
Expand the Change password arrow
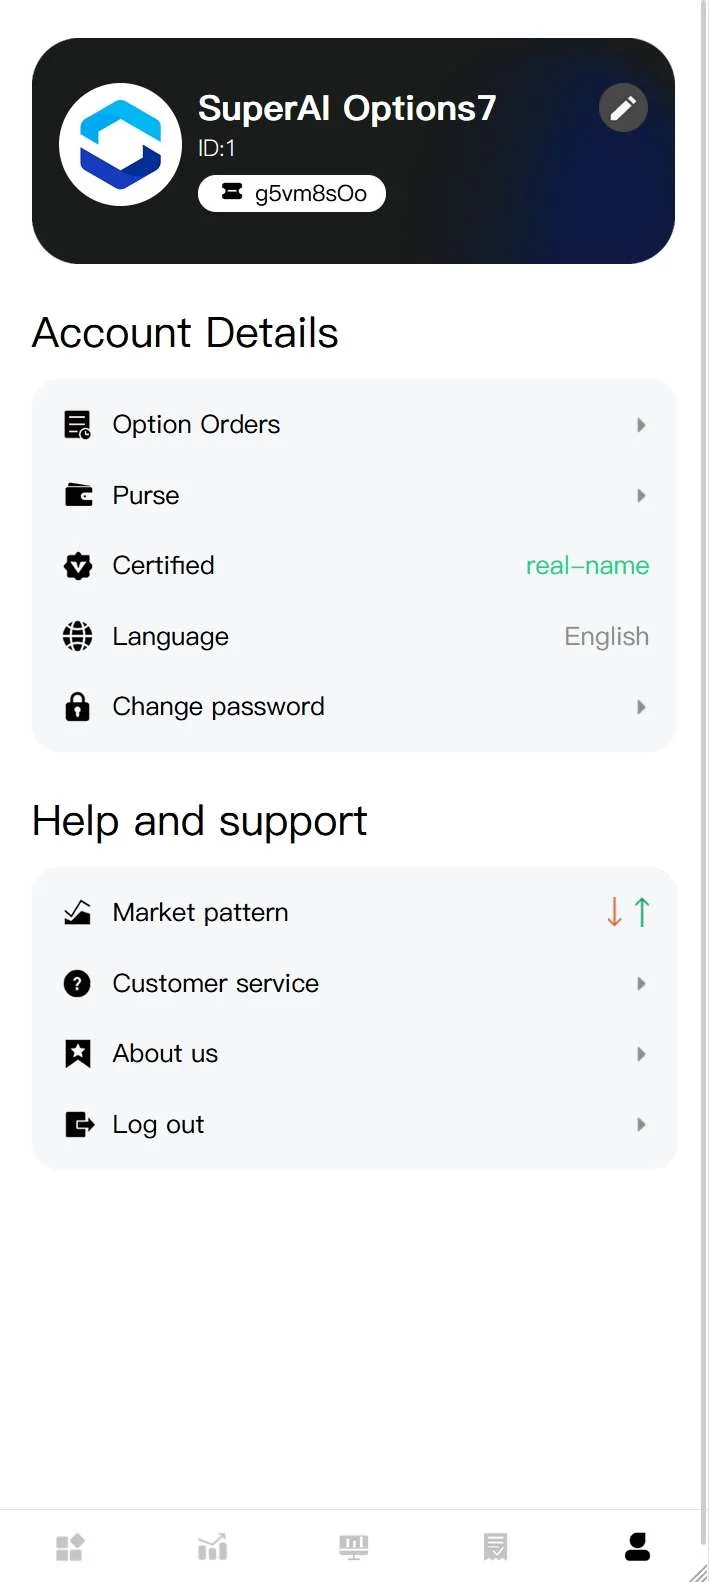641,707
